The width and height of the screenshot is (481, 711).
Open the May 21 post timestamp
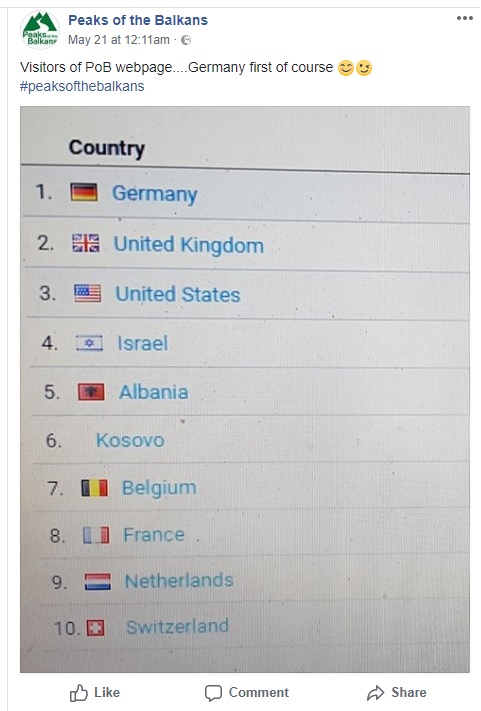tap(119, 40)
